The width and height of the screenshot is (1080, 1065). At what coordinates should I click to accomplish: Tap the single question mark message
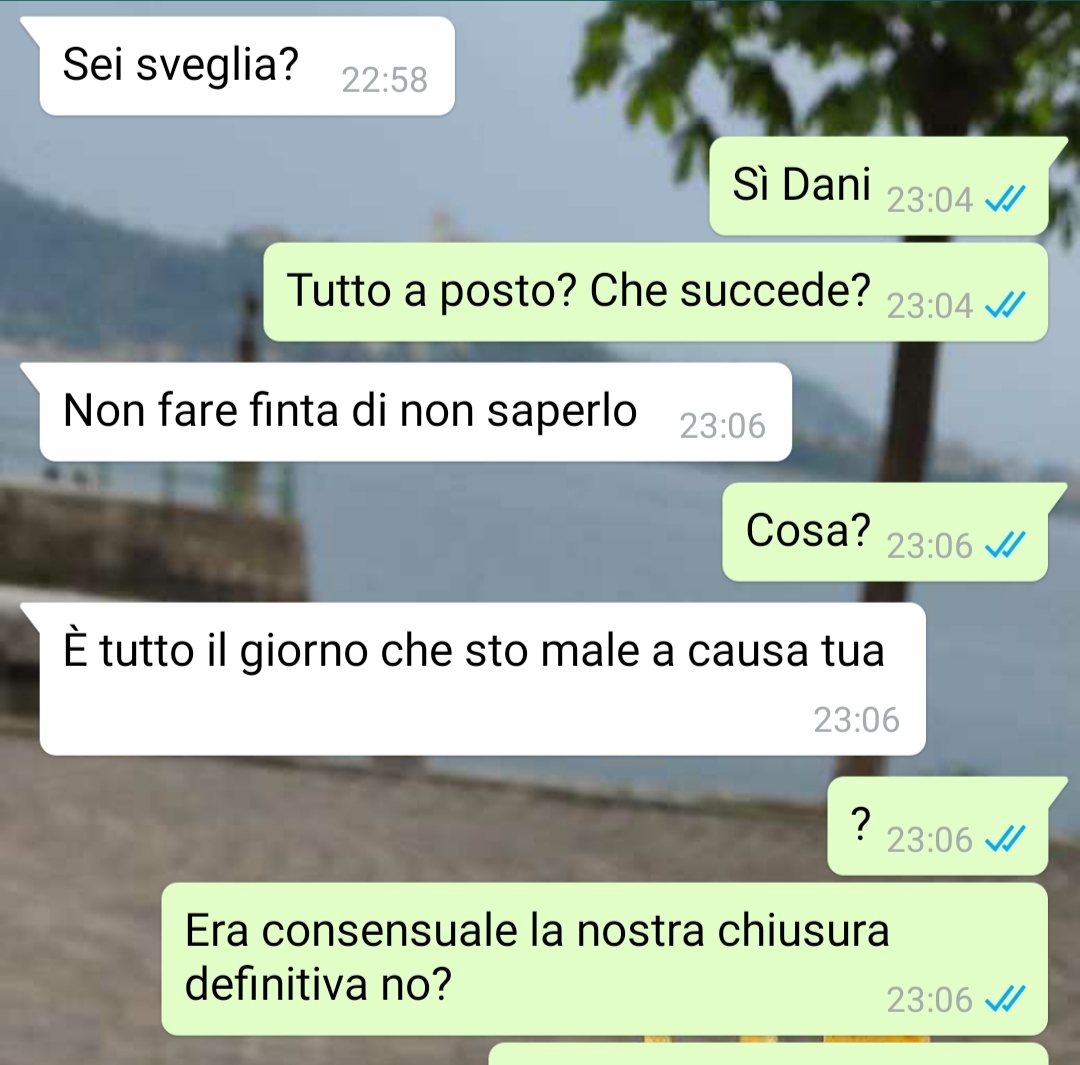[x=937, y=826]
